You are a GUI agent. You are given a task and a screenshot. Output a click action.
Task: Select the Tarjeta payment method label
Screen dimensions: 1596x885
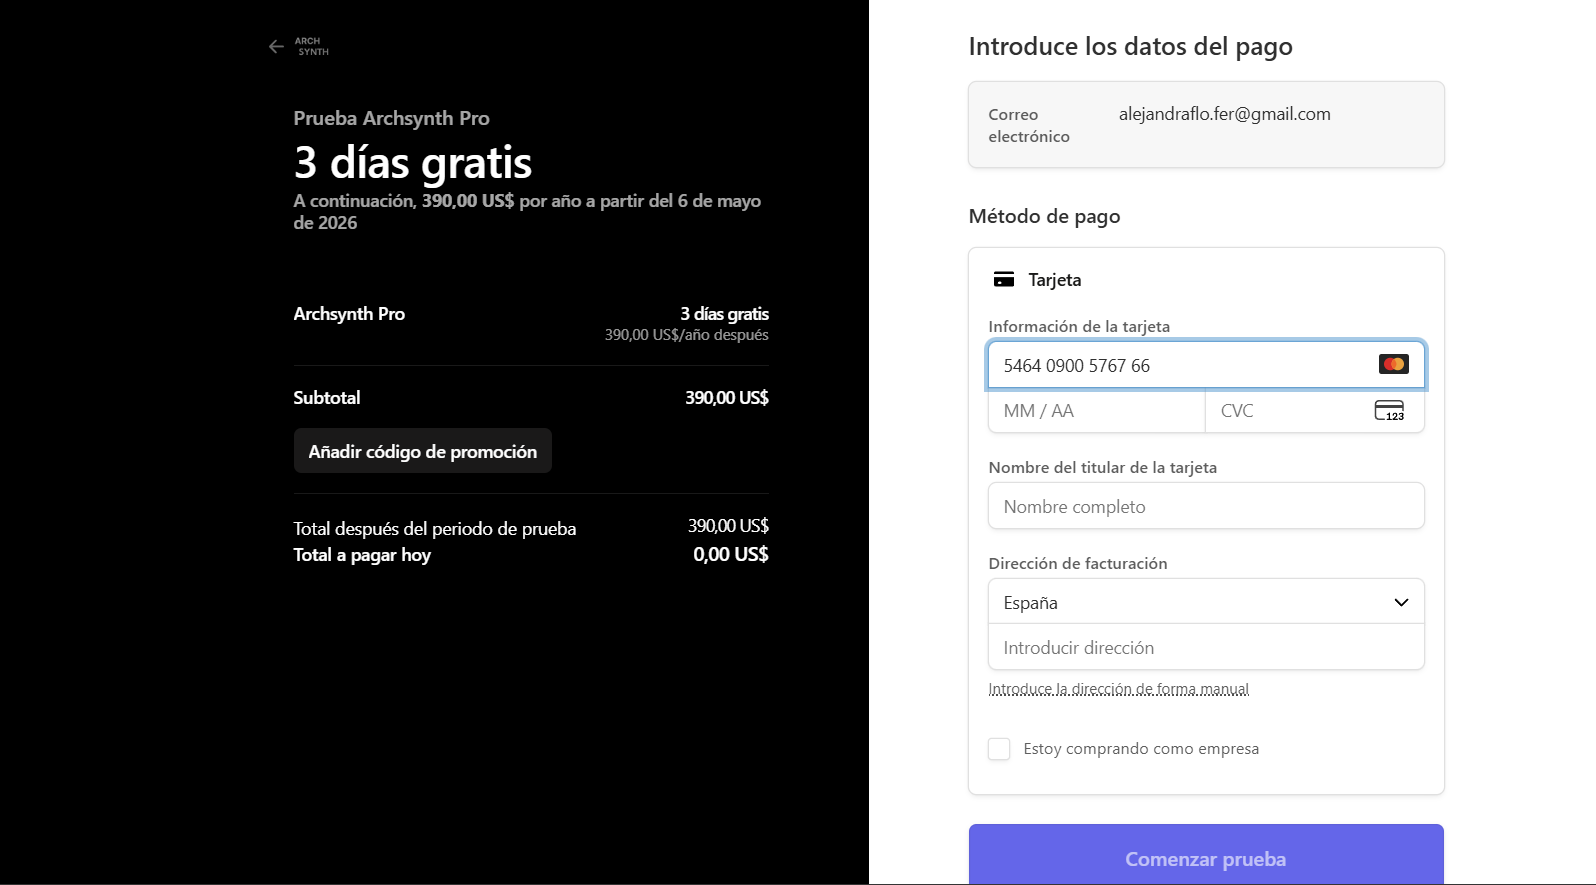[x=1055, y=280]
